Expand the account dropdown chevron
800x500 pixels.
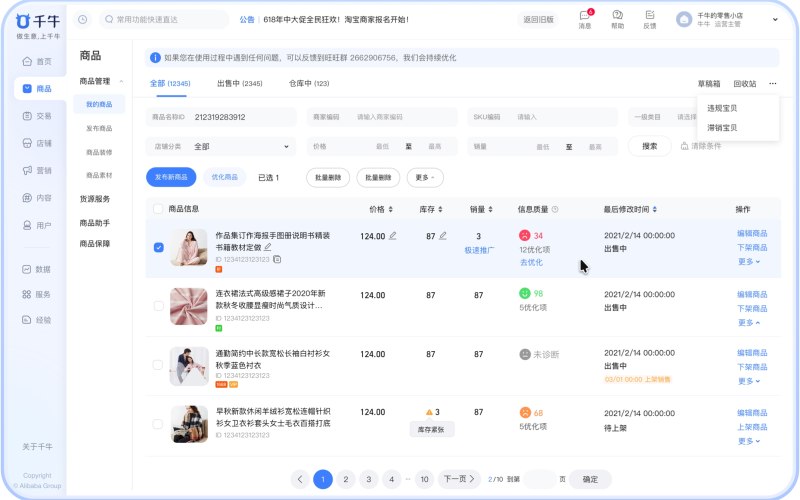click(x=775, y=20)
